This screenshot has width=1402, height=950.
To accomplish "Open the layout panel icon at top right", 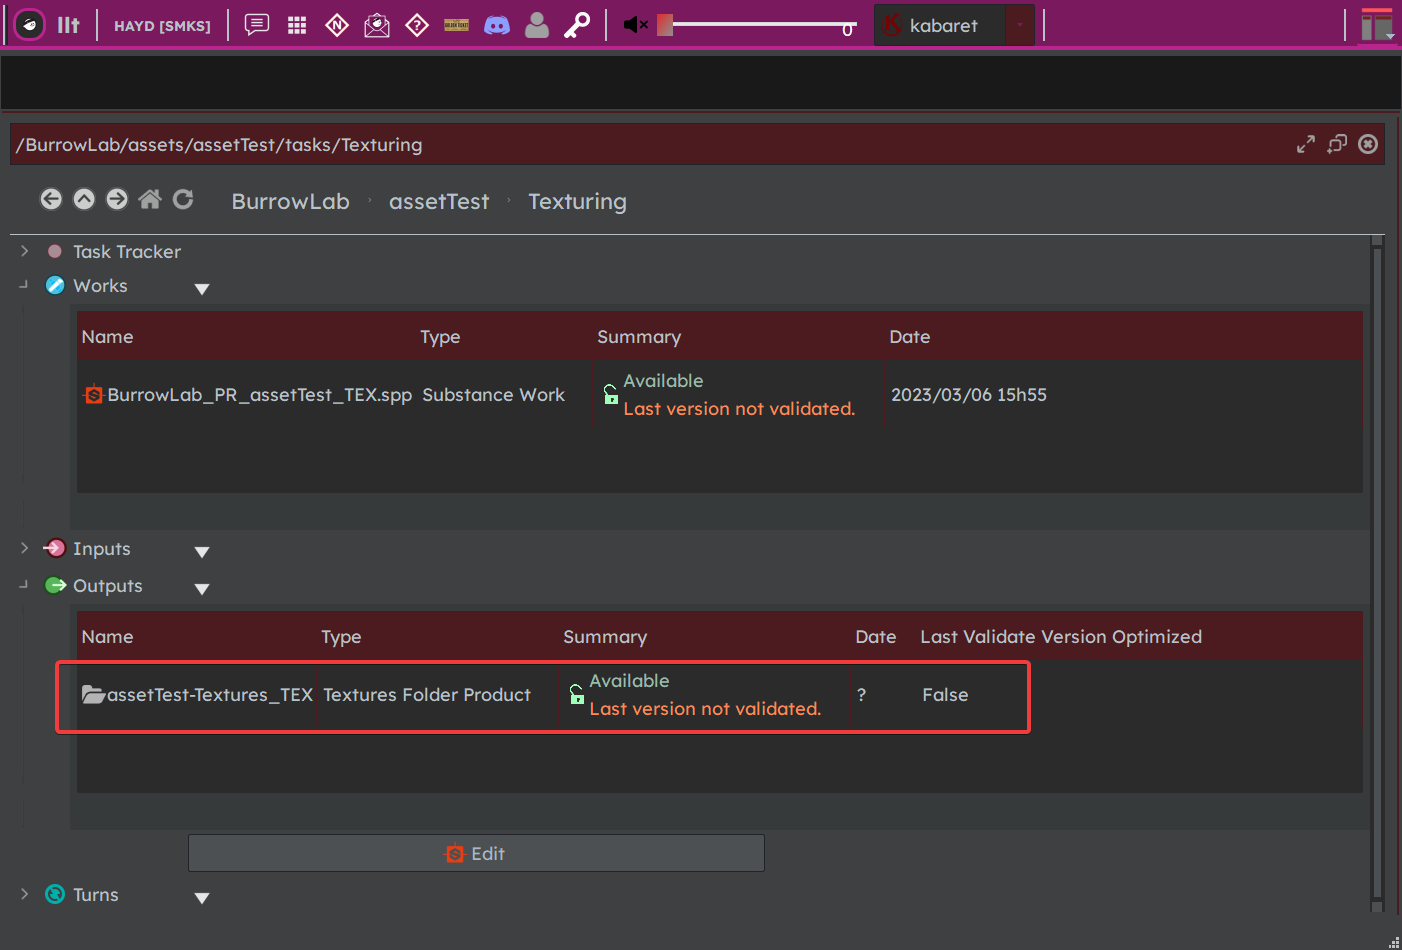I will click(1377, 25).
